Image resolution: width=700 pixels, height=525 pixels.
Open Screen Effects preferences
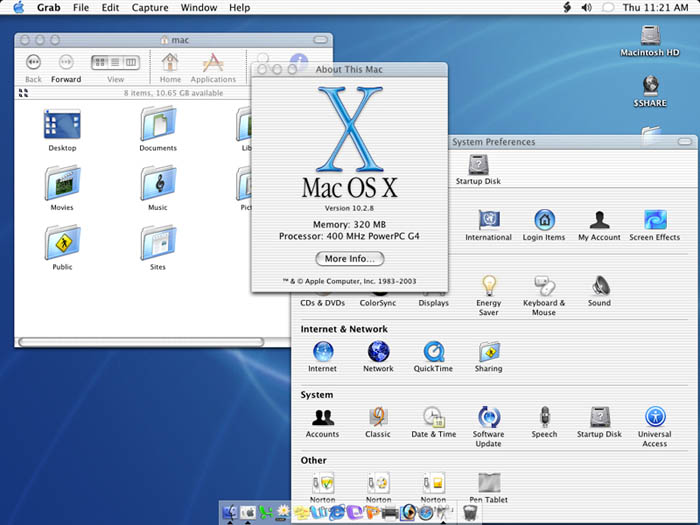[x=655, y=225]
